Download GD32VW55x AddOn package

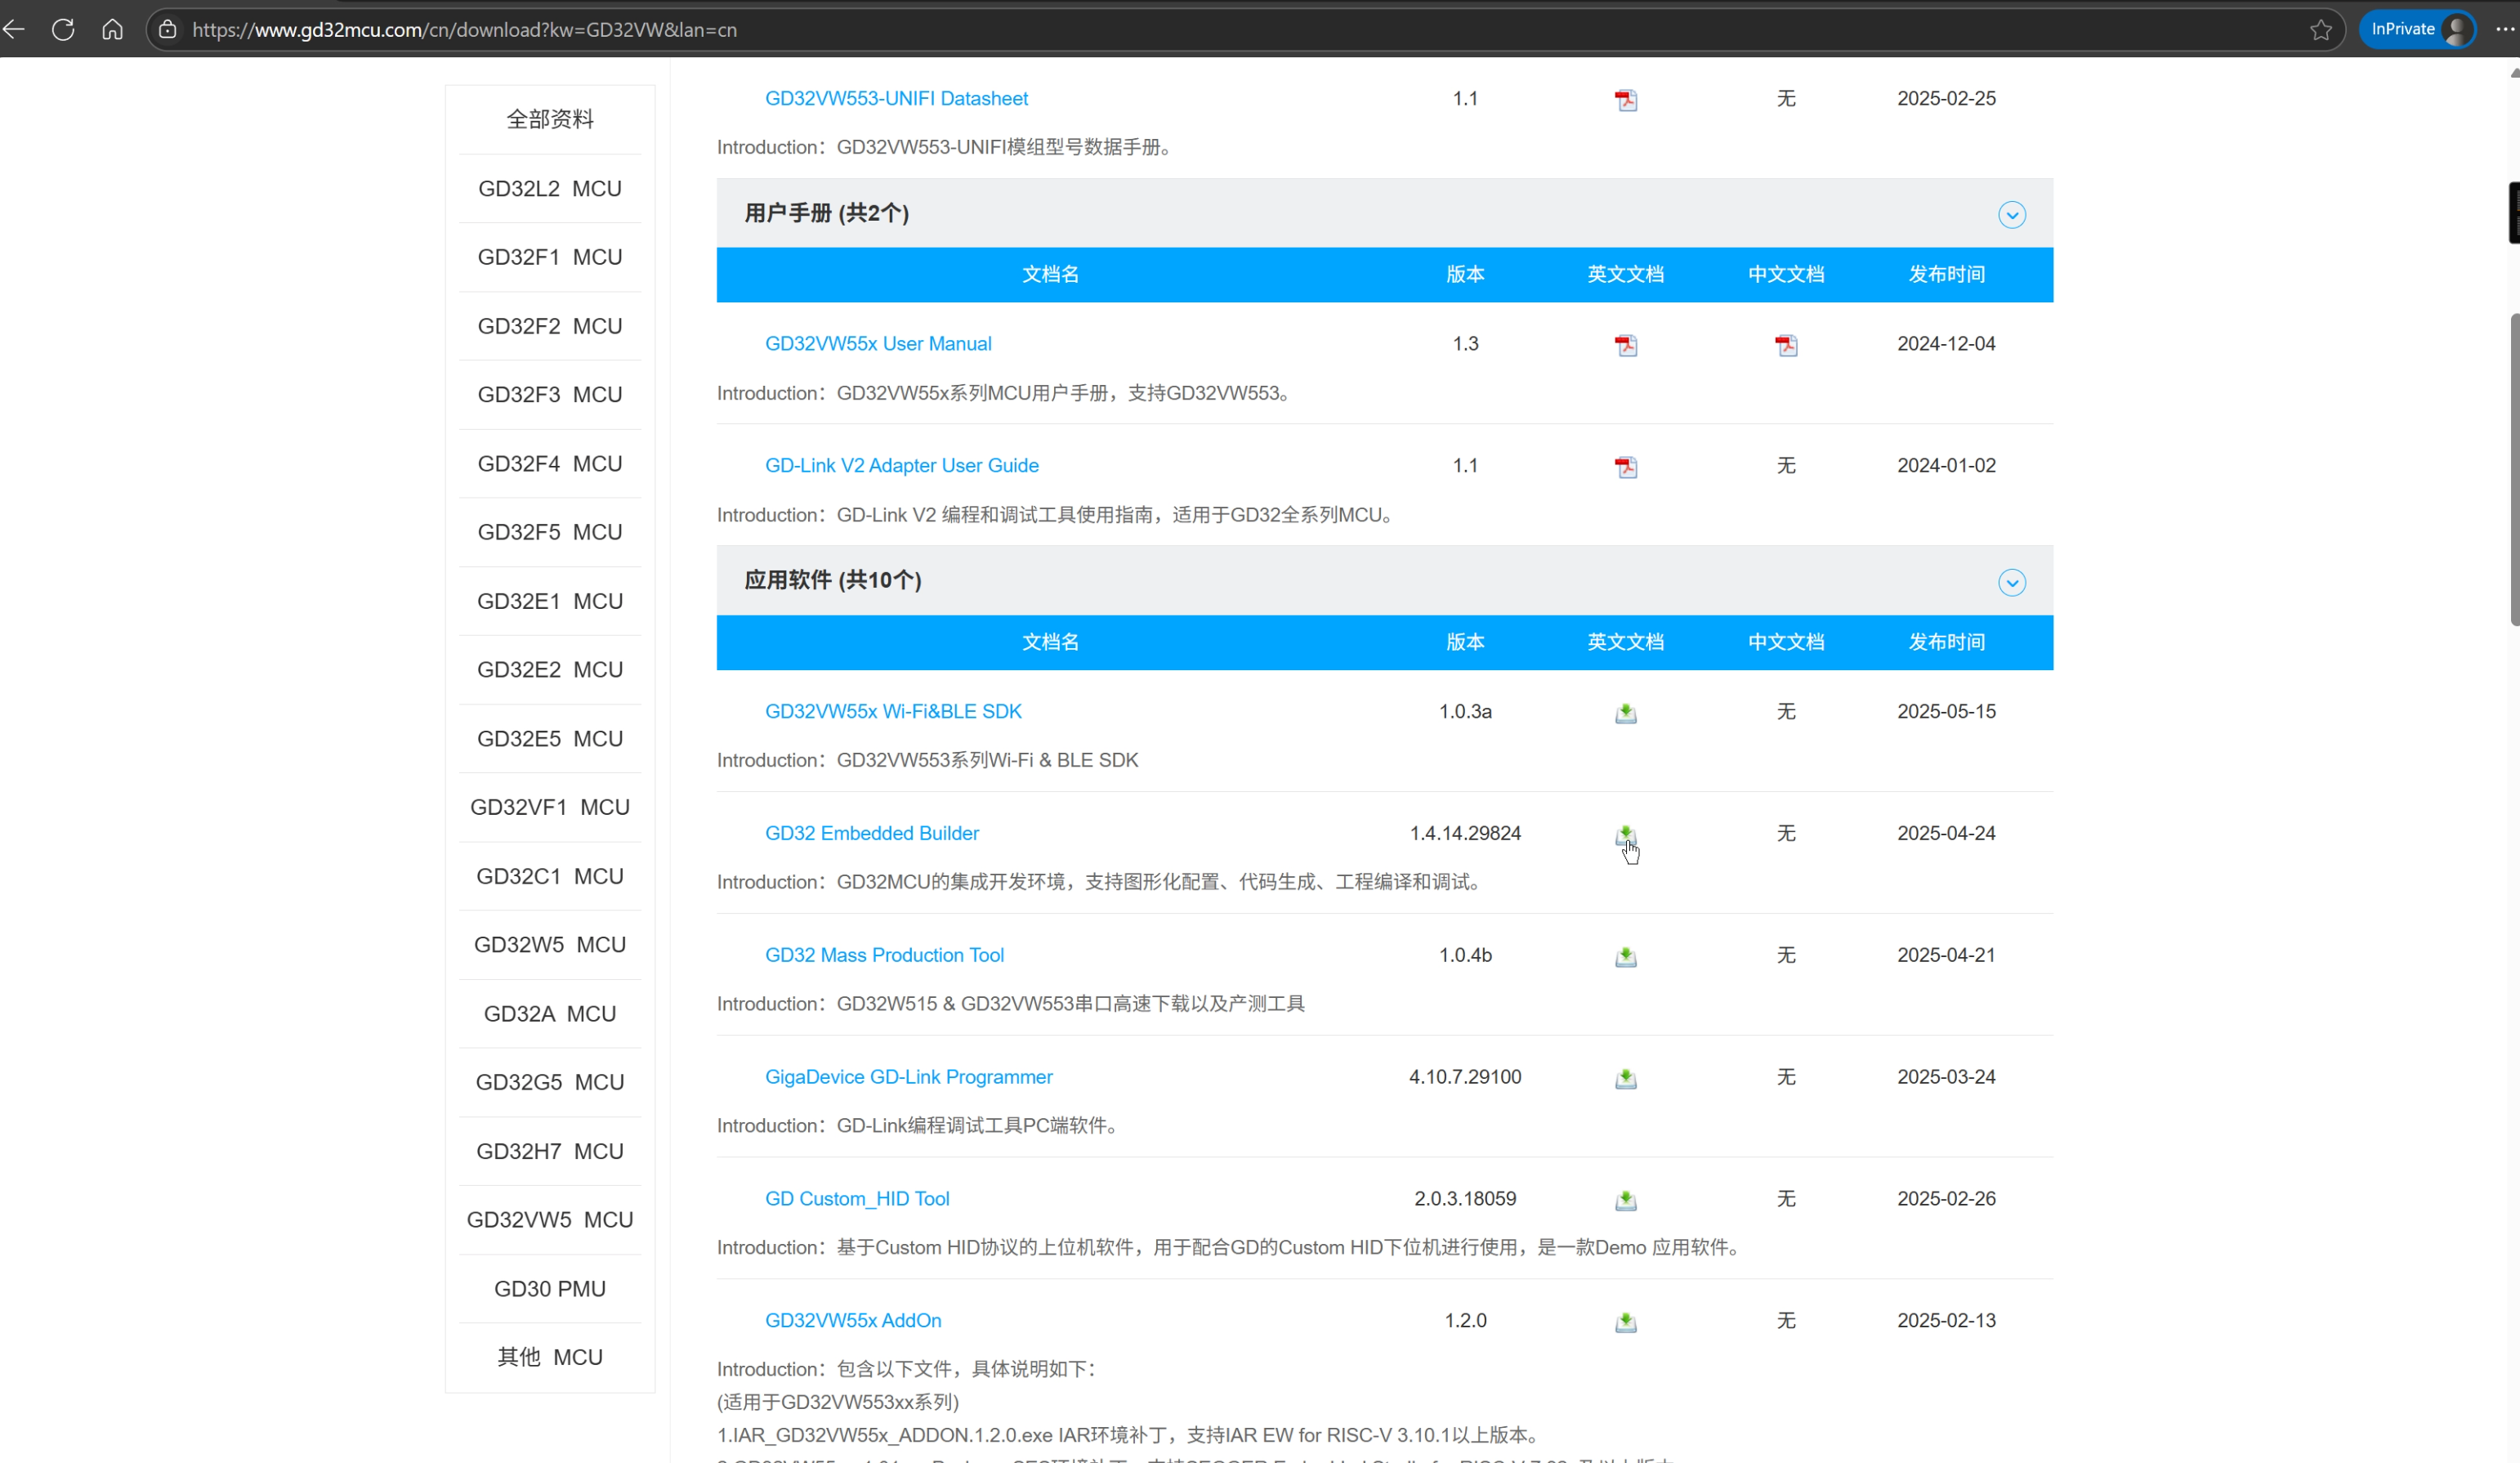1626,1322
